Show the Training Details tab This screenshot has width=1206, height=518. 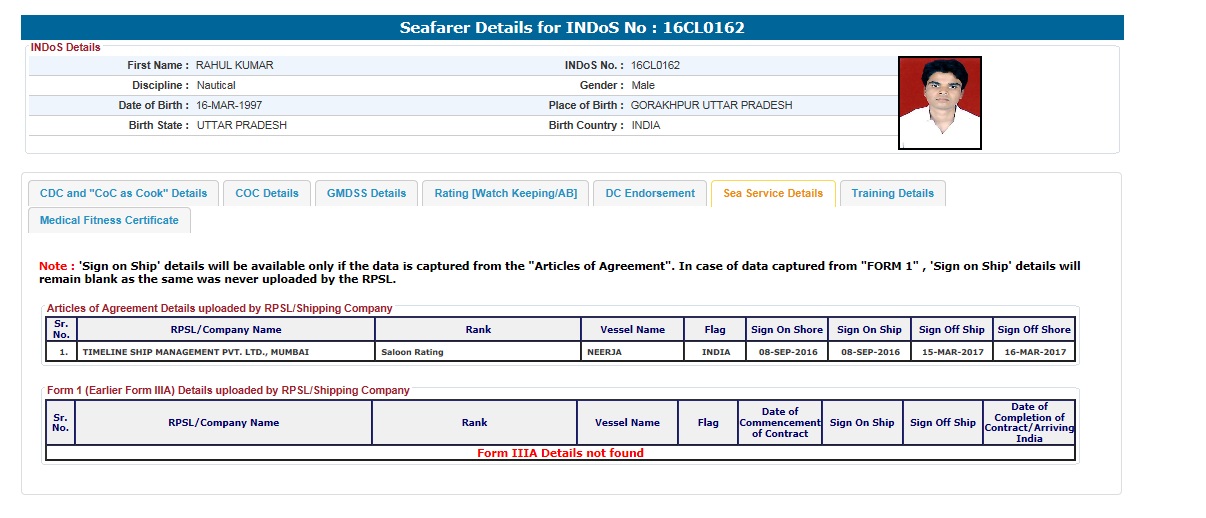click(x=892, y=194)
